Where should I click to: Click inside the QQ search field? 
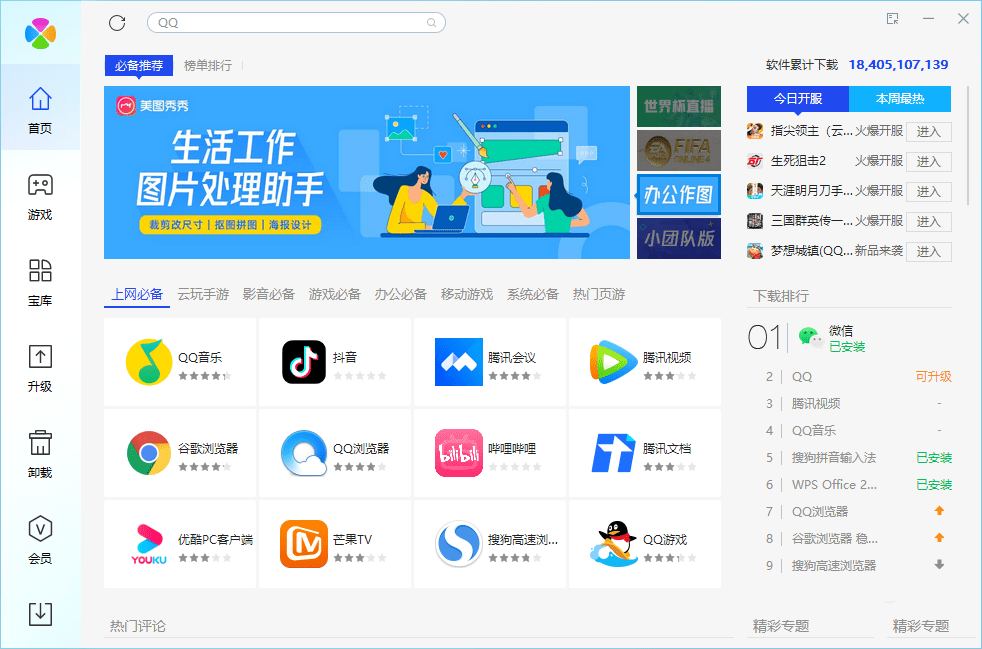point(290,22)
